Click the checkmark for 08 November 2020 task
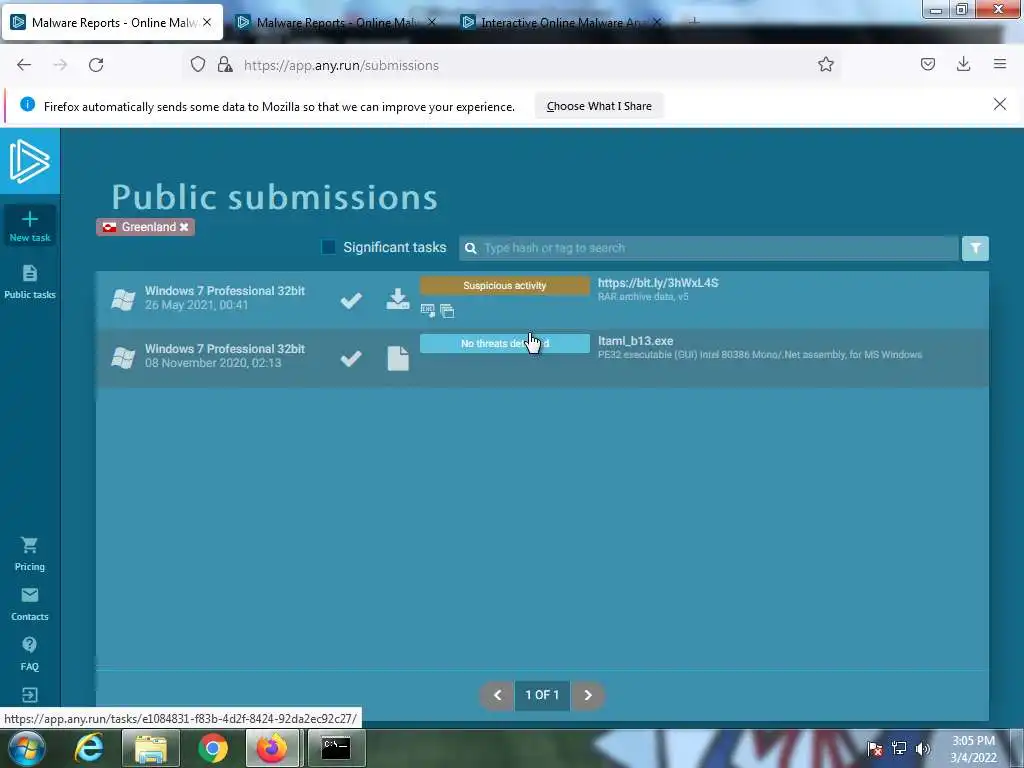Viewport: 1024px width, 768px height. point(351,358)
